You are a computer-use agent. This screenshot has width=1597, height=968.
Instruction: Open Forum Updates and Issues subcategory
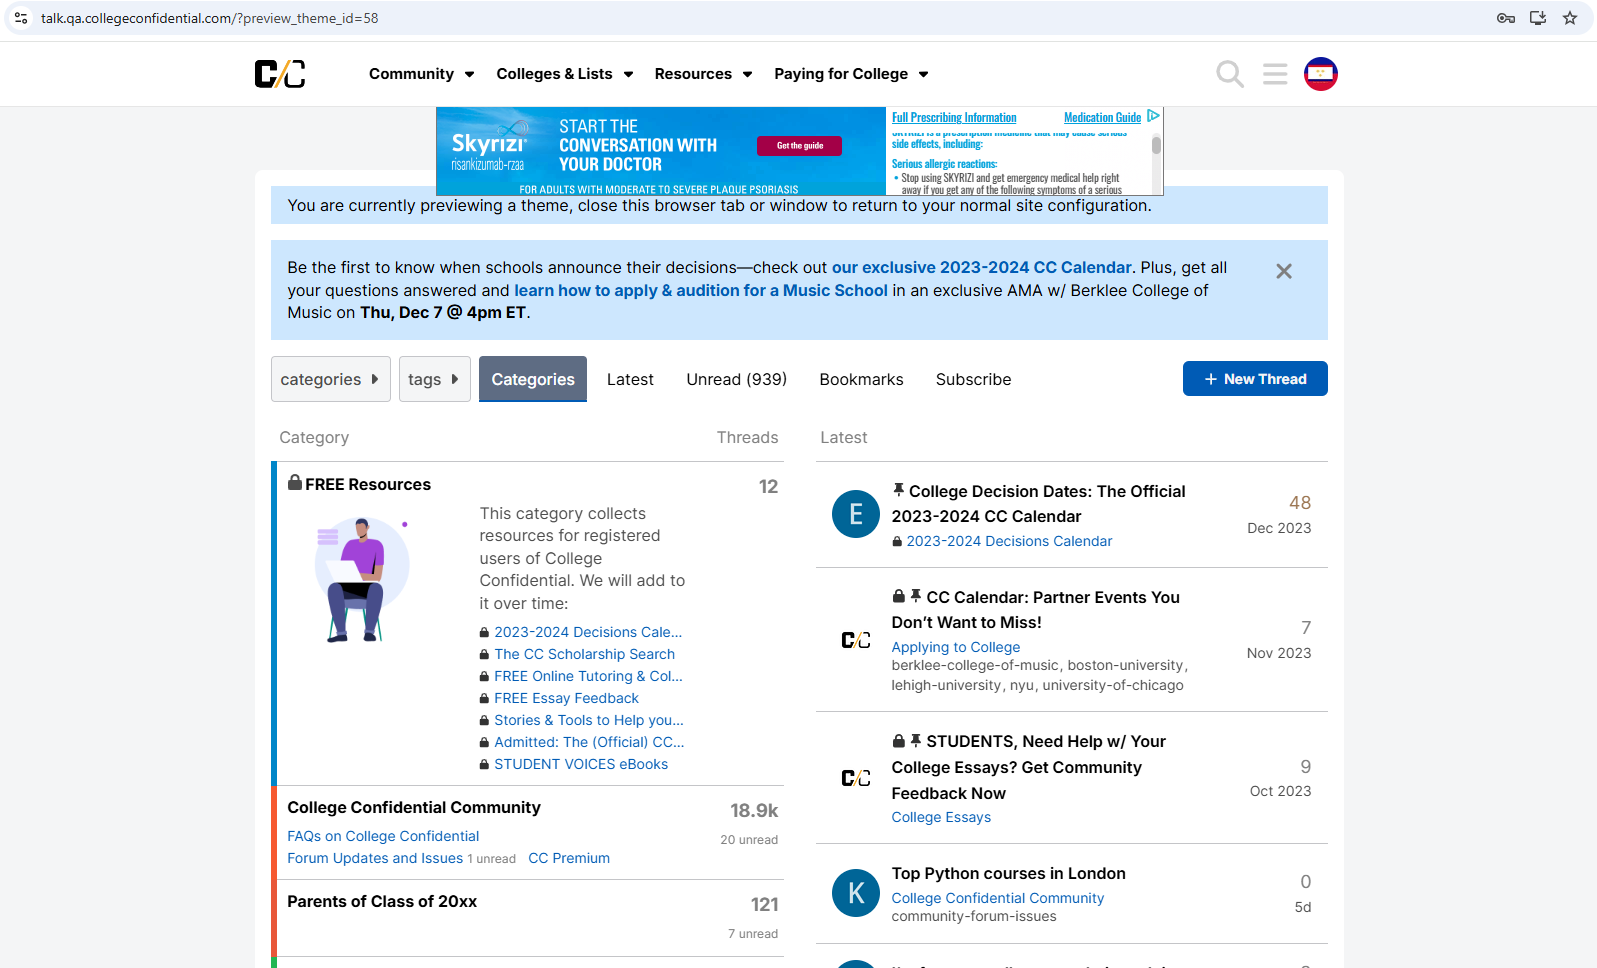375,858
